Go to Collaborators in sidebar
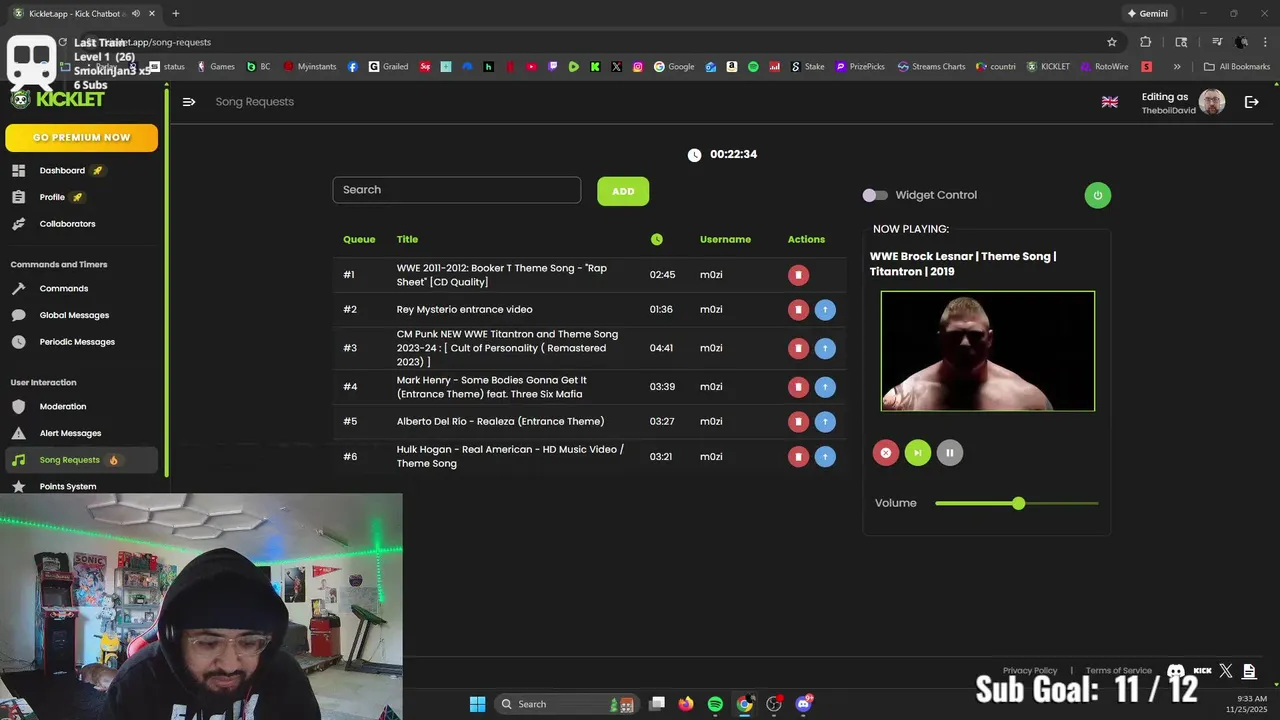Screen dimensions: 1280x720 click(67, 224)
